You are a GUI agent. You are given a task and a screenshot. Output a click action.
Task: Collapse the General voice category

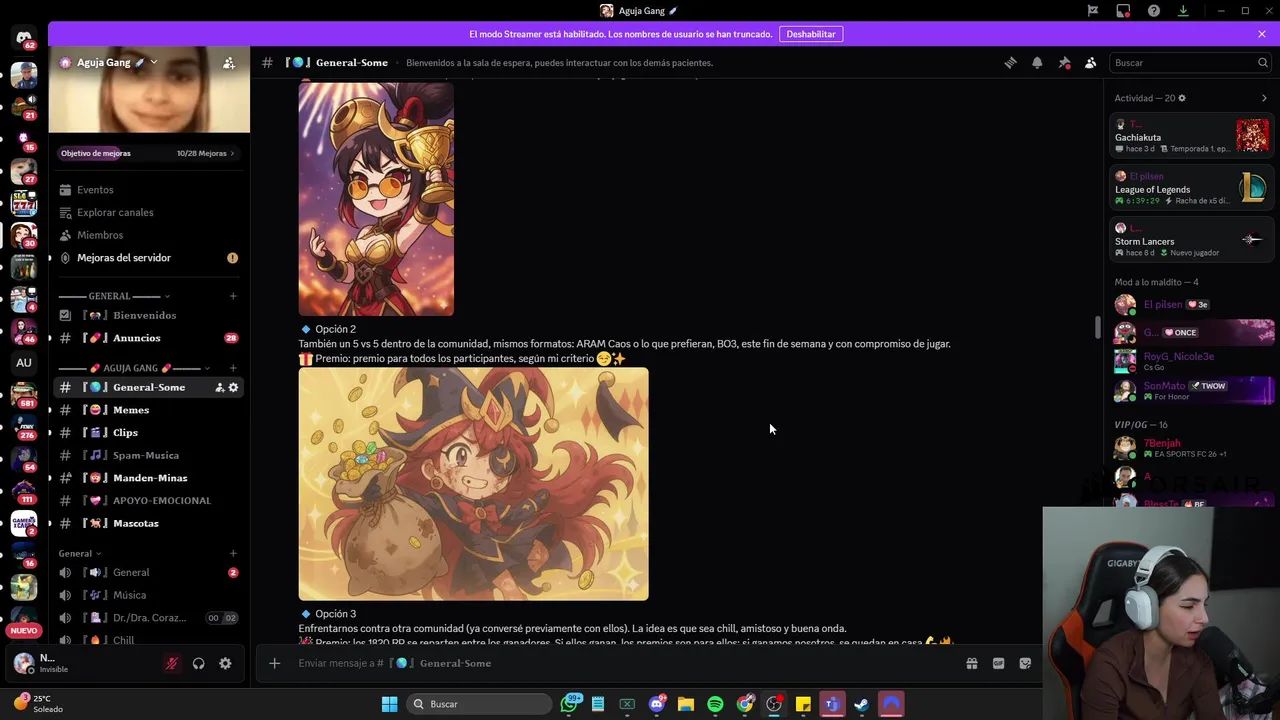(80, 553)
